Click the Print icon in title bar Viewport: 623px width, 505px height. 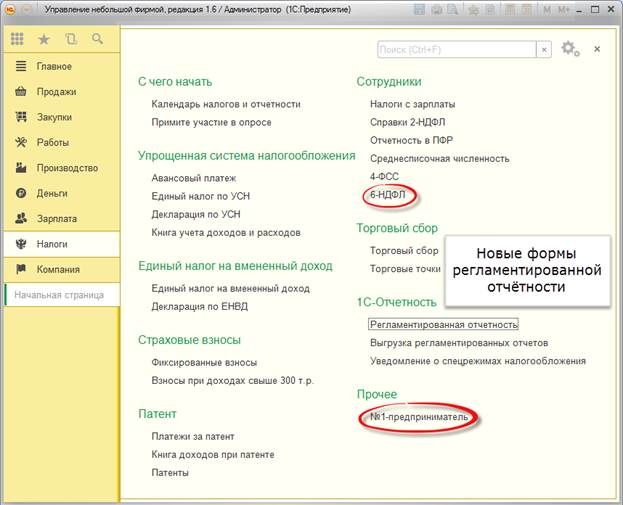pos(437,10)
